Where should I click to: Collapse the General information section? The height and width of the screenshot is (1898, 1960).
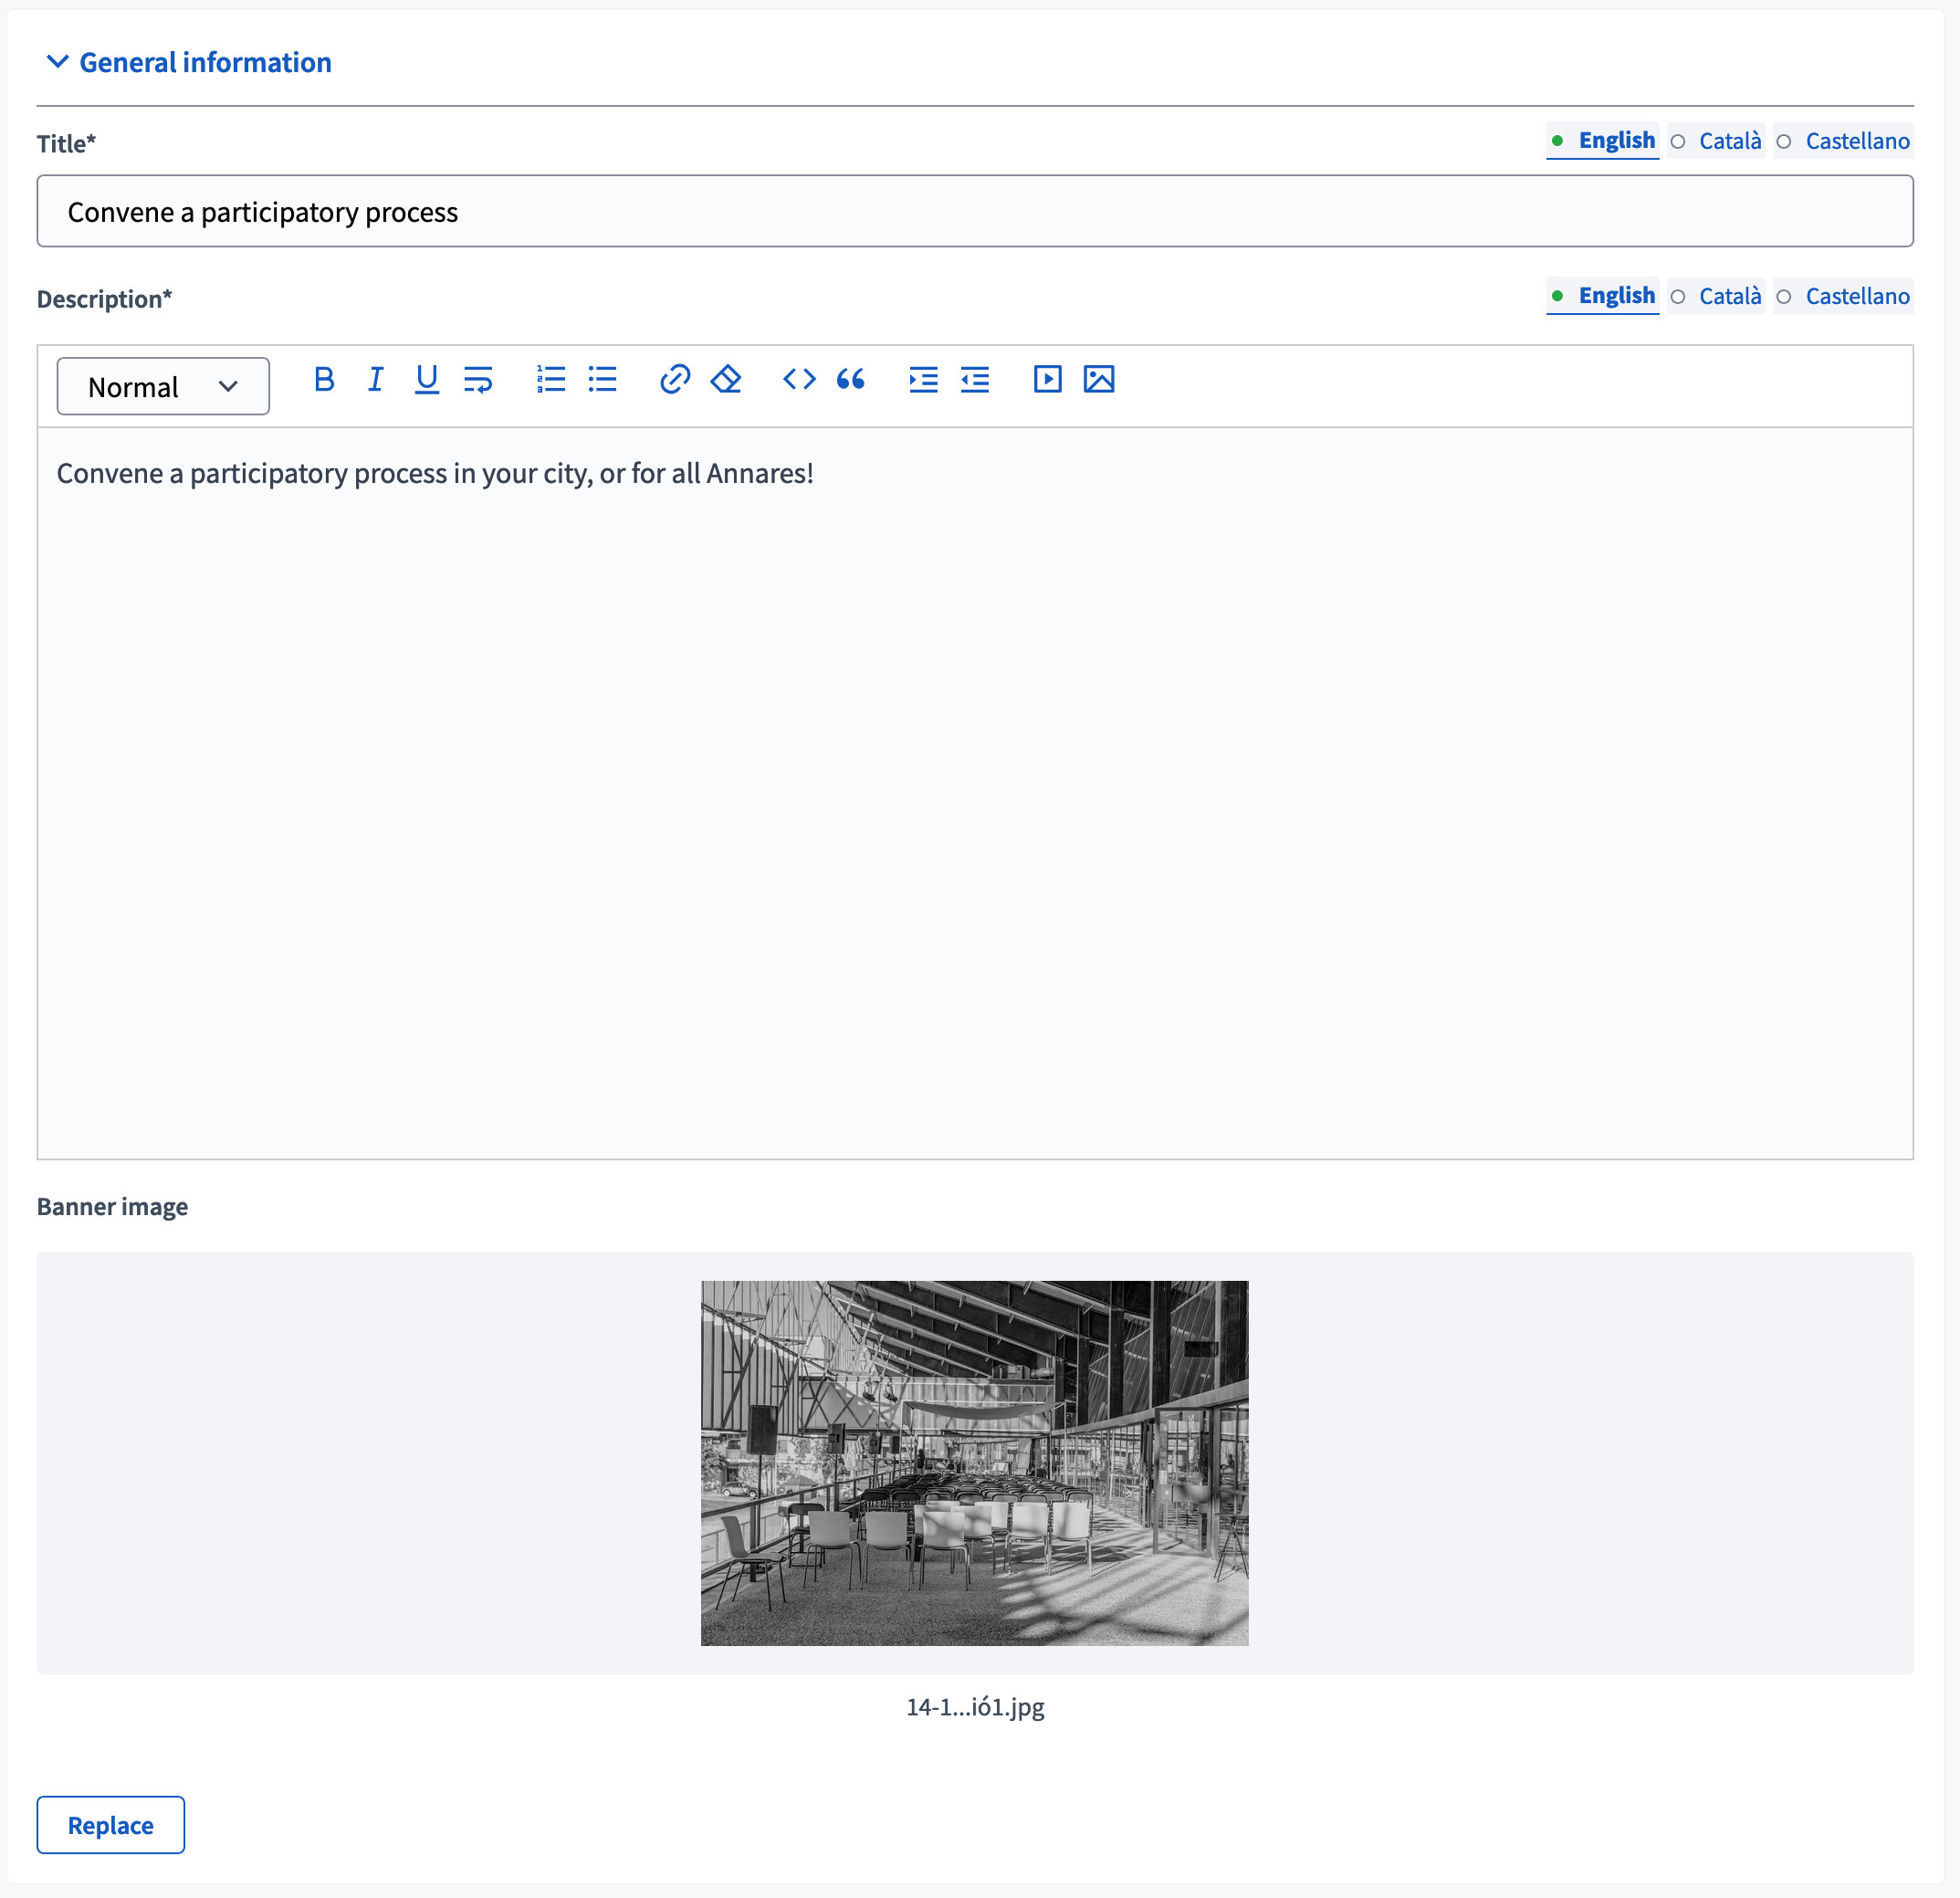pos(188,62)
